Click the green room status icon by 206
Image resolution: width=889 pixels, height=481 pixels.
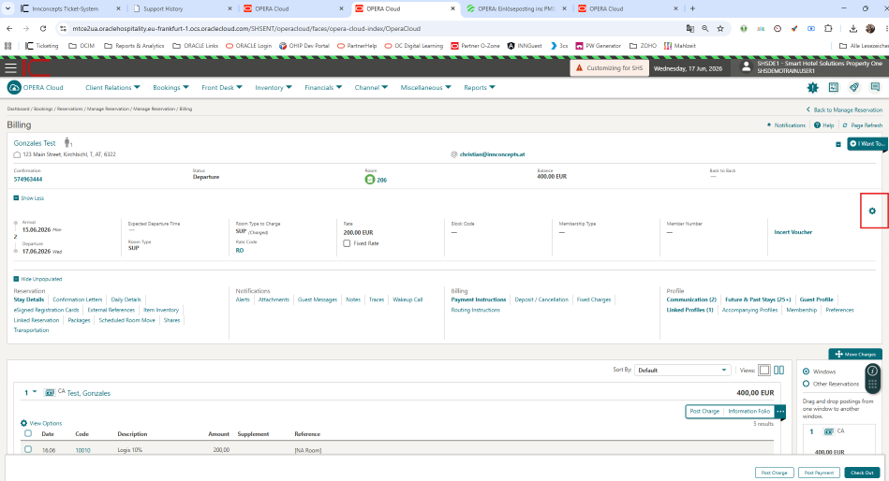click(370, 179)
